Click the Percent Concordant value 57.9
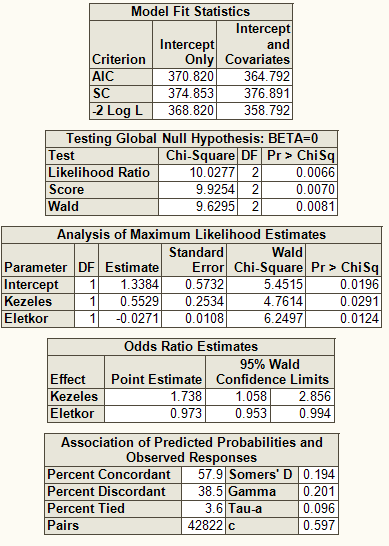Screen dimensions: 389x546 [x=210, y=474]
